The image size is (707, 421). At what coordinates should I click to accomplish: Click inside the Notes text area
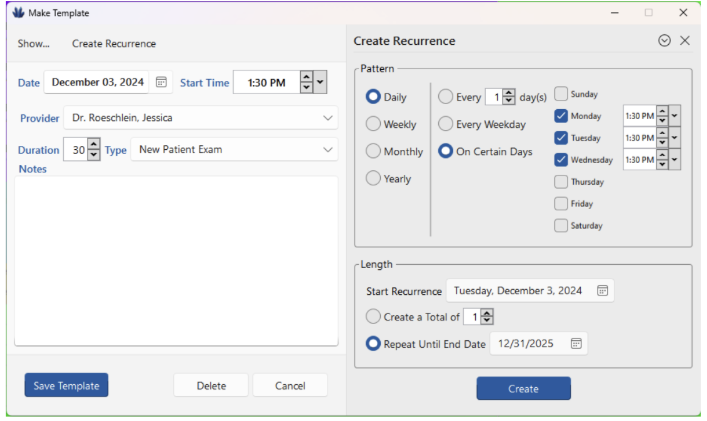176,260
